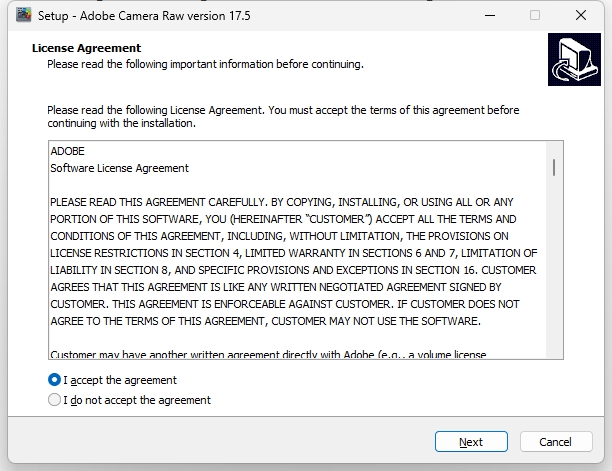Click the installer computer icon beside the header
The height and width of the screenshot is (471, 612).
pos(574,60)
